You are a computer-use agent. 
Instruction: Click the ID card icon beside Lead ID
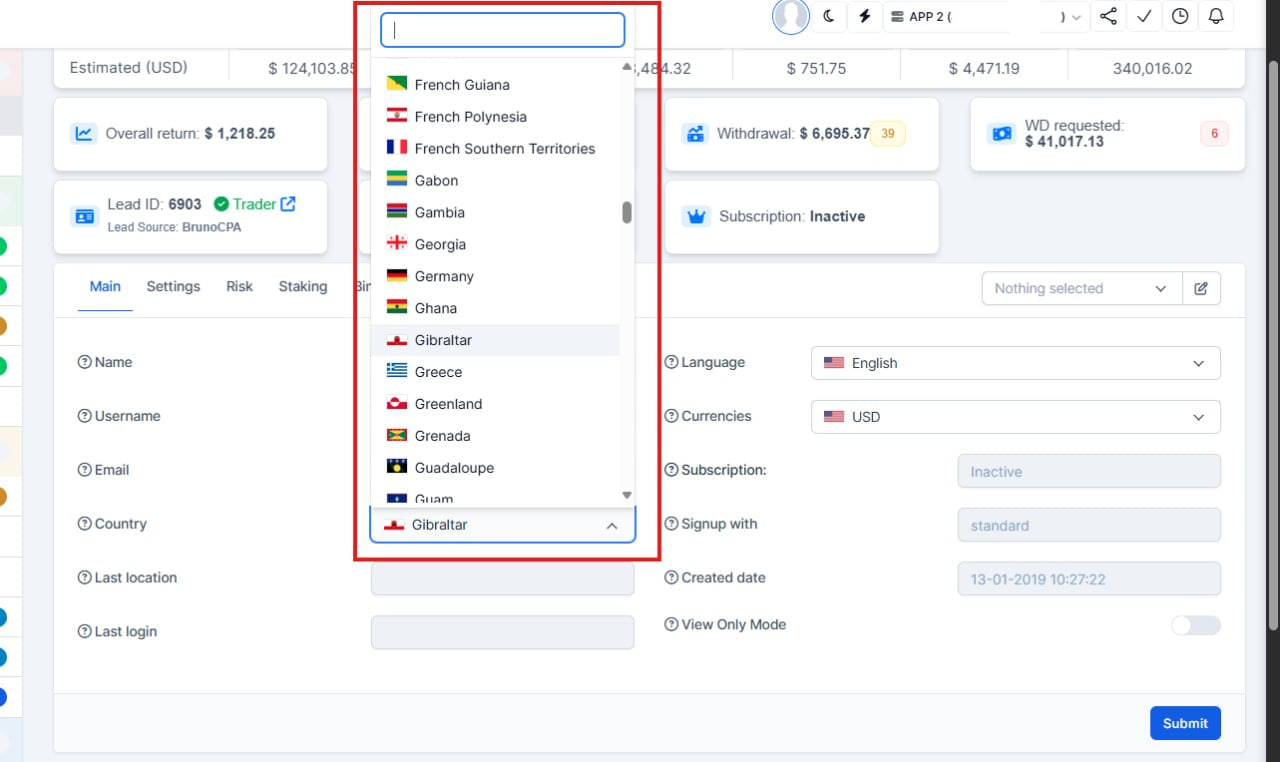point(84,216)
